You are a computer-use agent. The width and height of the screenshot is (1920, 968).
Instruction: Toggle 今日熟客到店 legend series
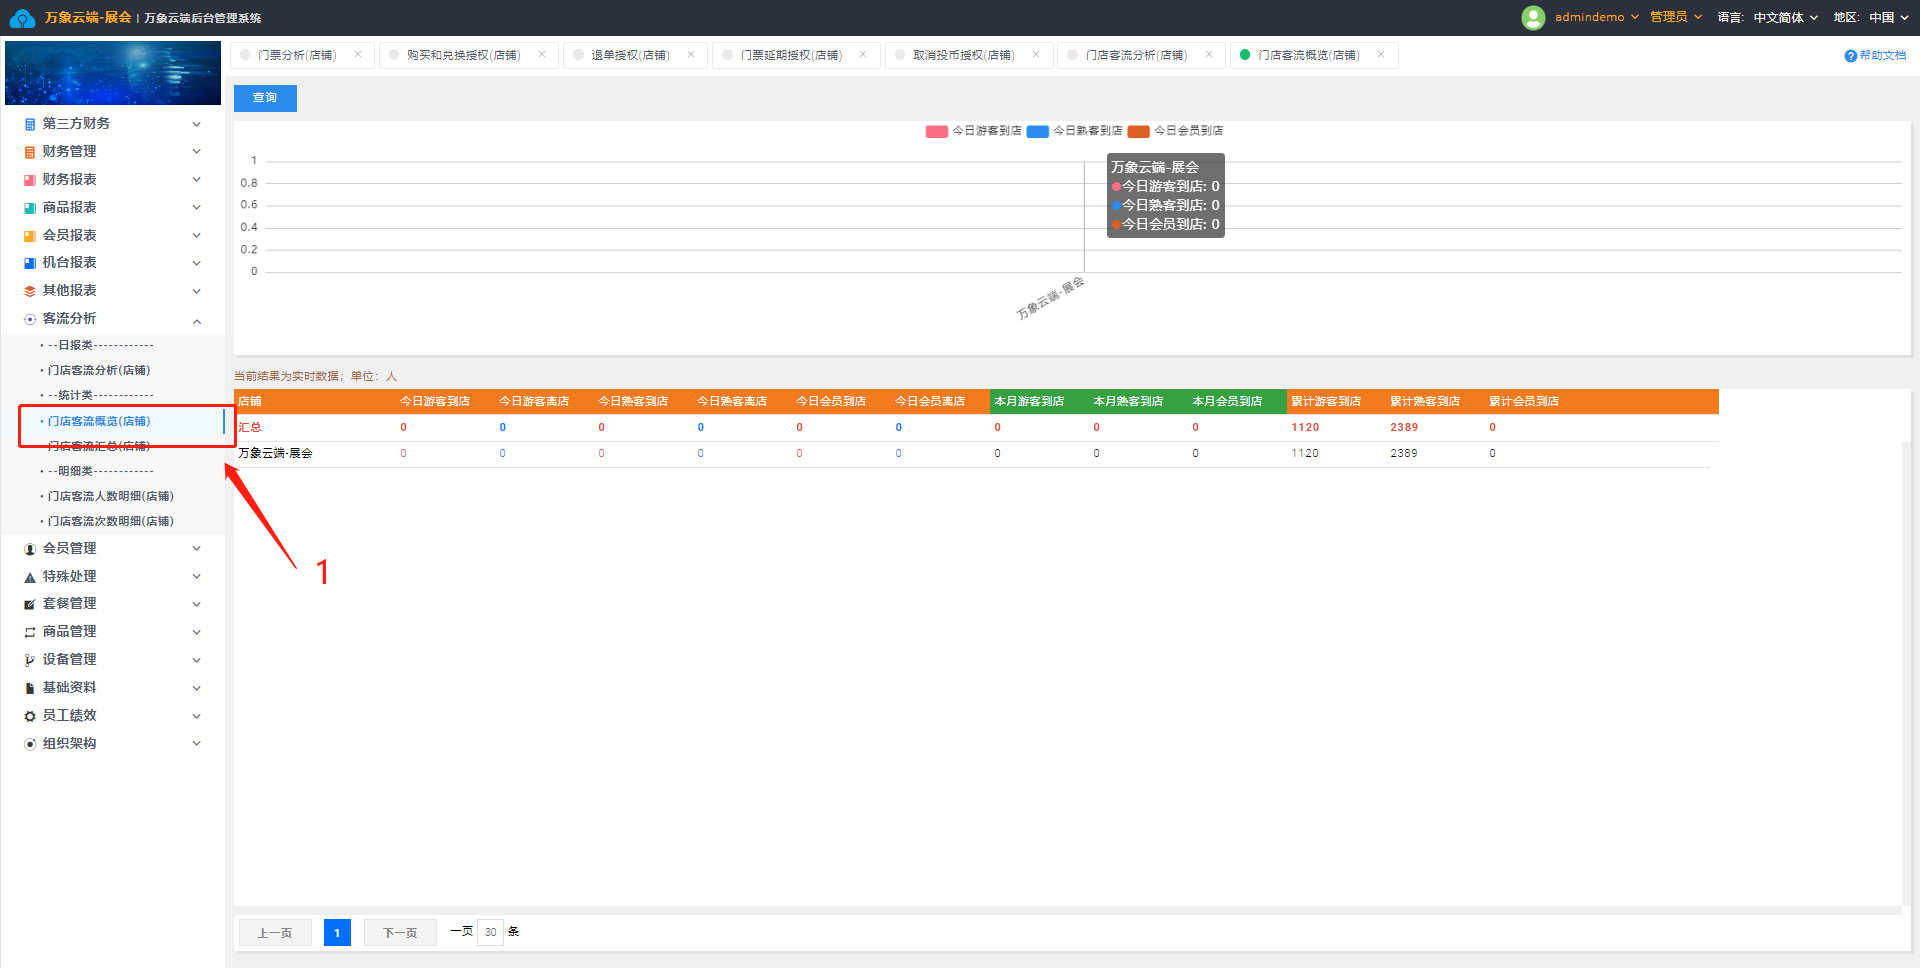pyautogui.click(x=1074, y=131)
